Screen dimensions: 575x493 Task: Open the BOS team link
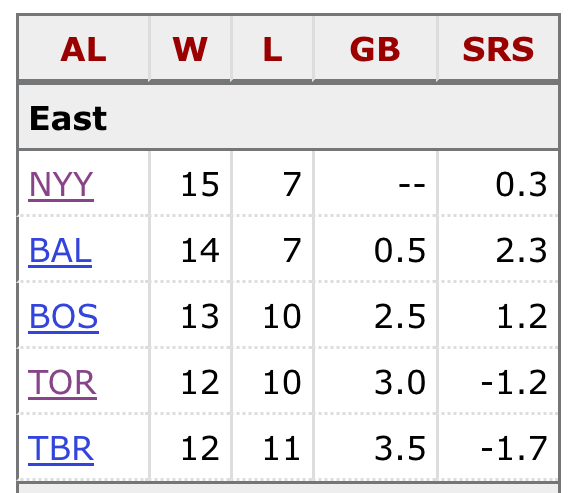(x=63, y=317)
